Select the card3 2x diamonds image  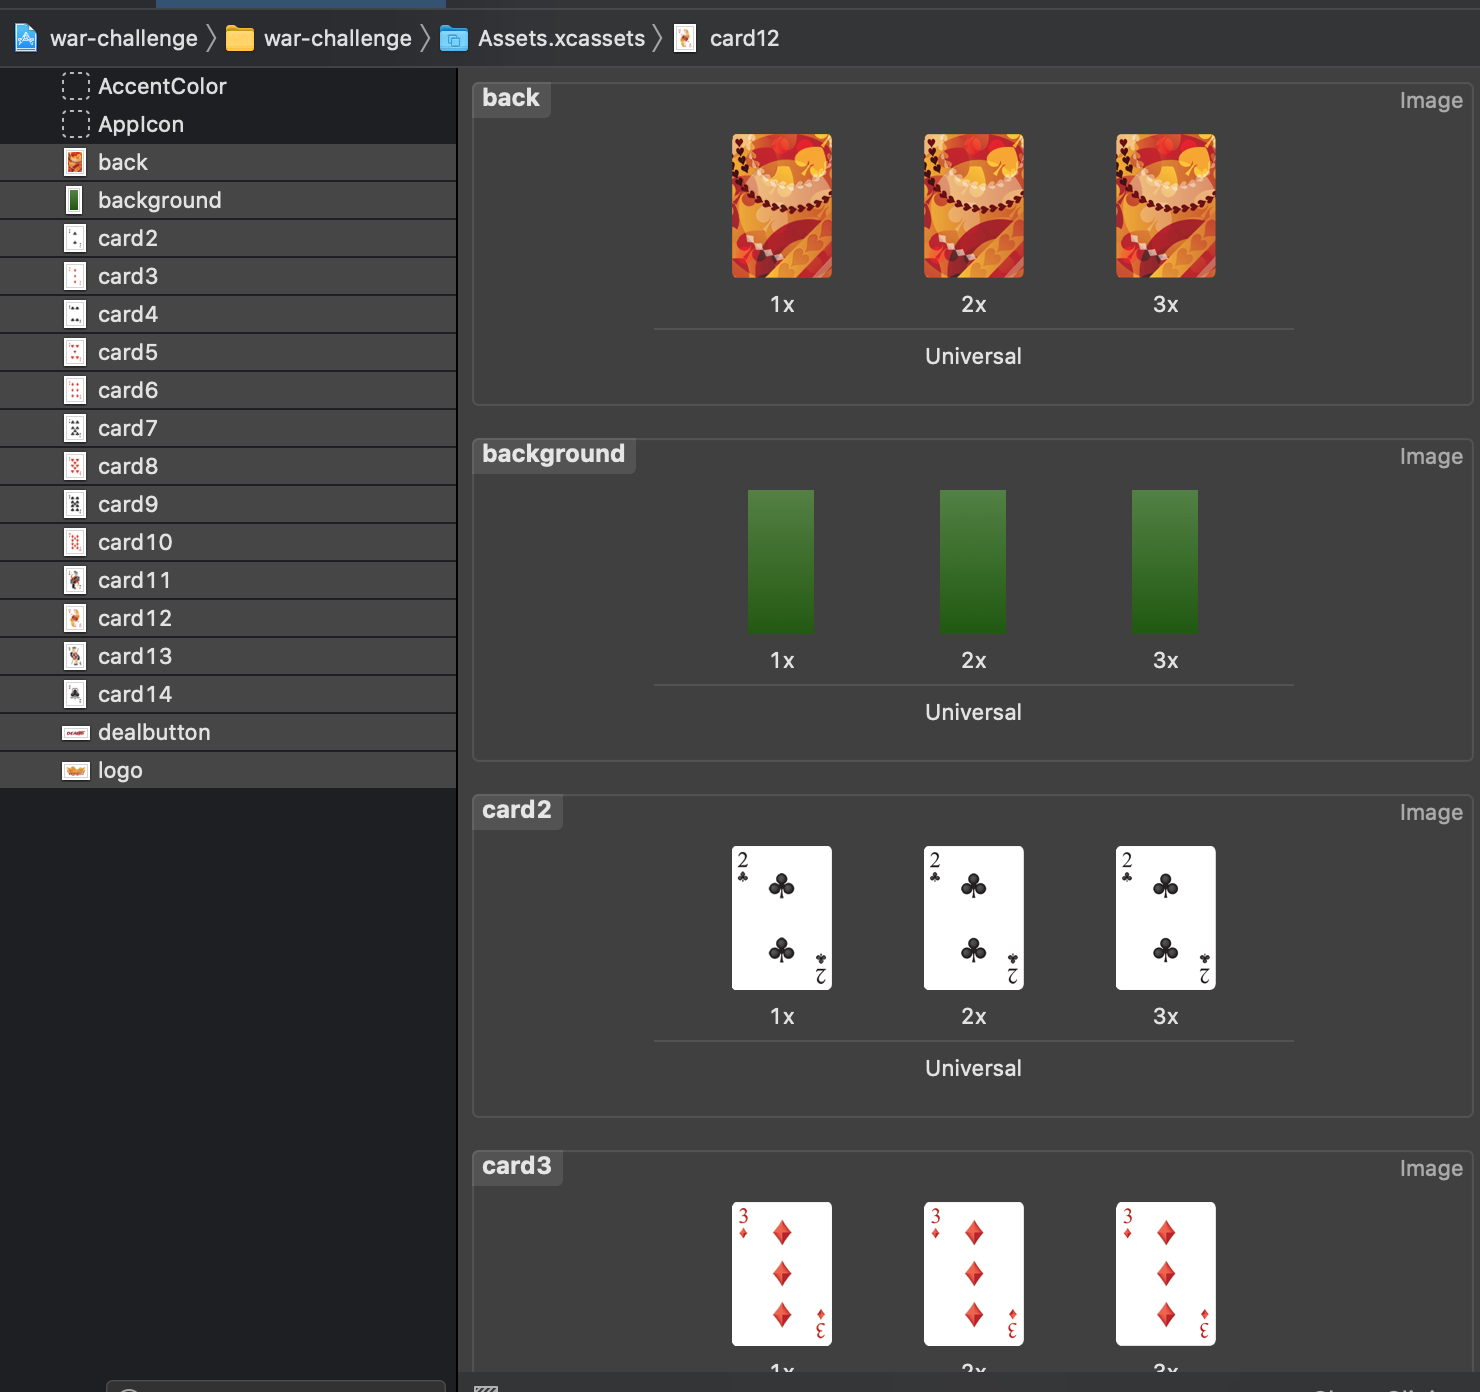point(974,1274)
